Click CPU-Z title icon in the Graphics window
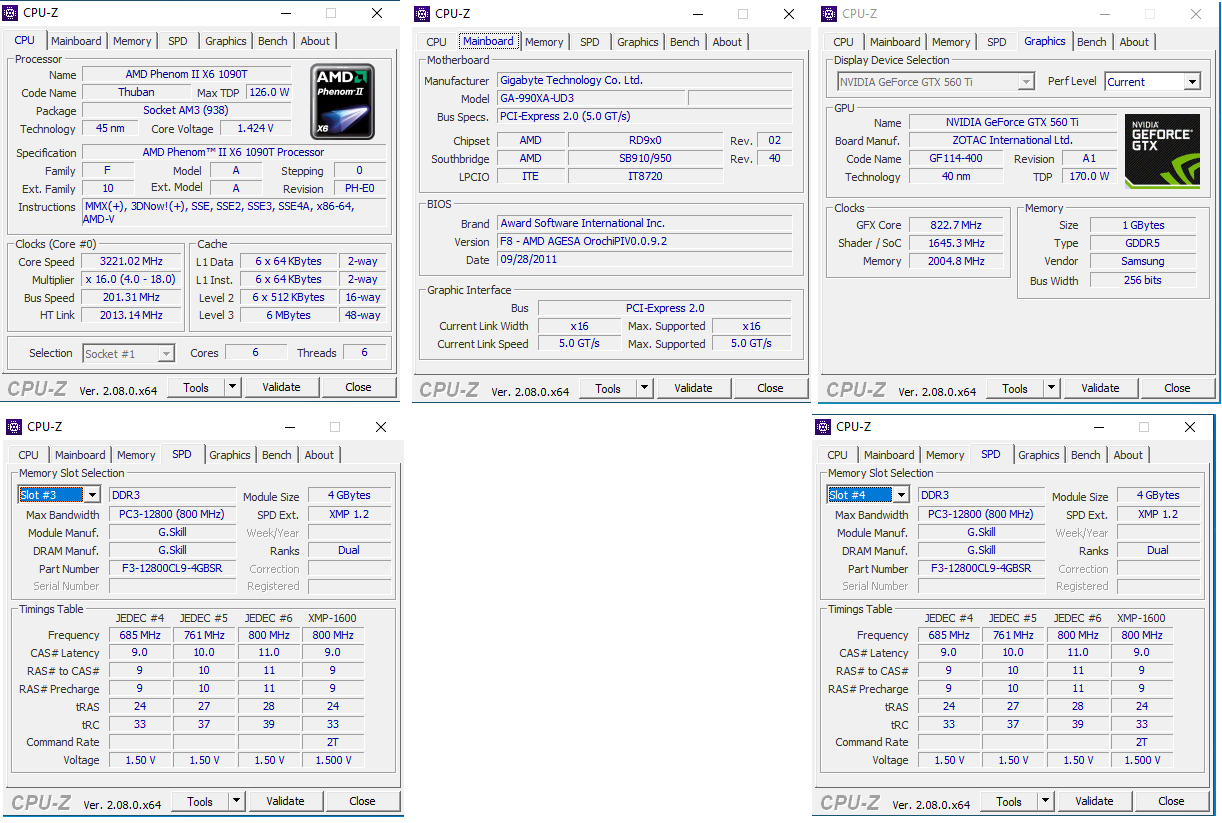Screen dimensions: 1222x823 [830, 13]
